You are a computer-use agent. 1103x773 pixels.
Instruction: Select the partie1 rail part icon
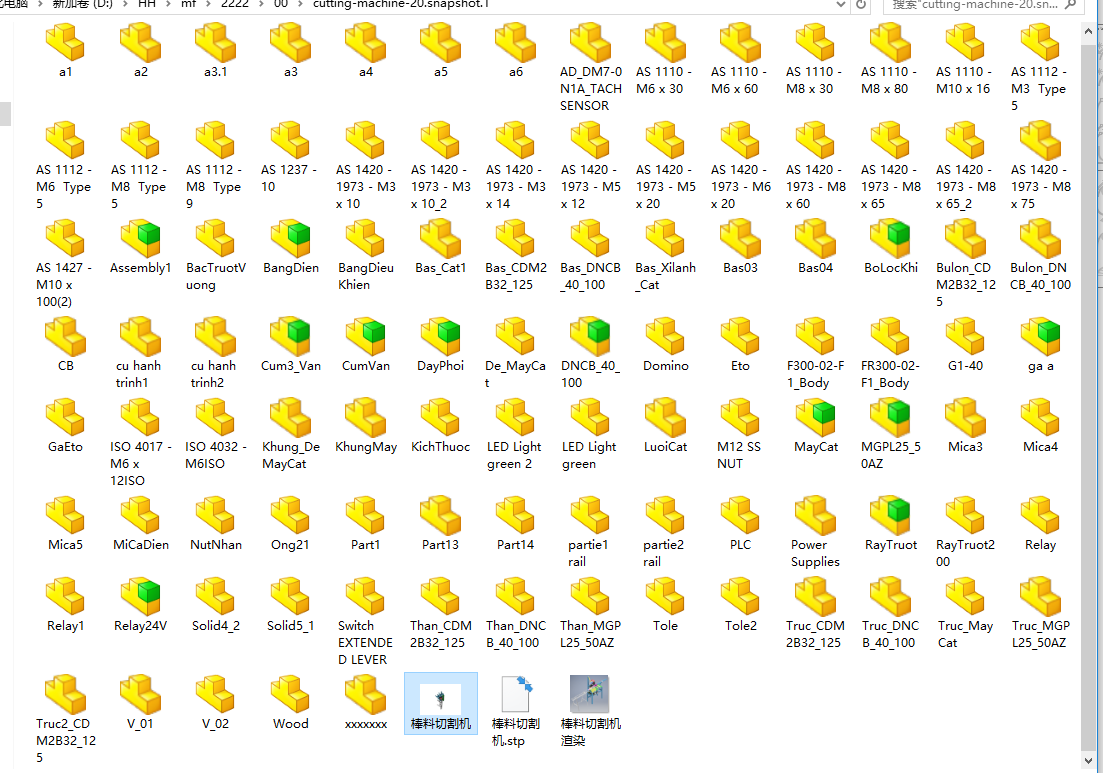(590, 514)
